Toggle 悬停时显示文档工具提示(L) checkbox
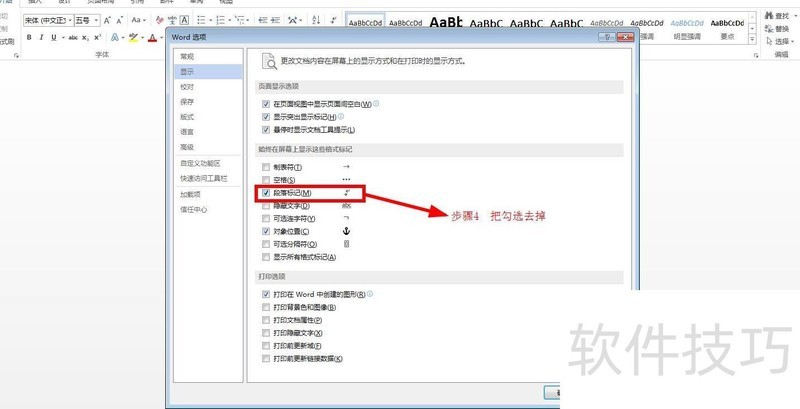 click(265, 130)
